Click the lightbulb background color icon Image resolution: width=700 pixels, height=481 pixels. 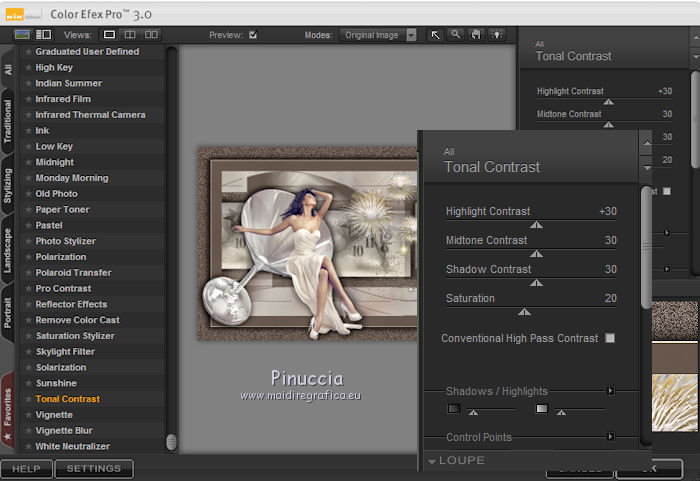[x=496, y=35]
